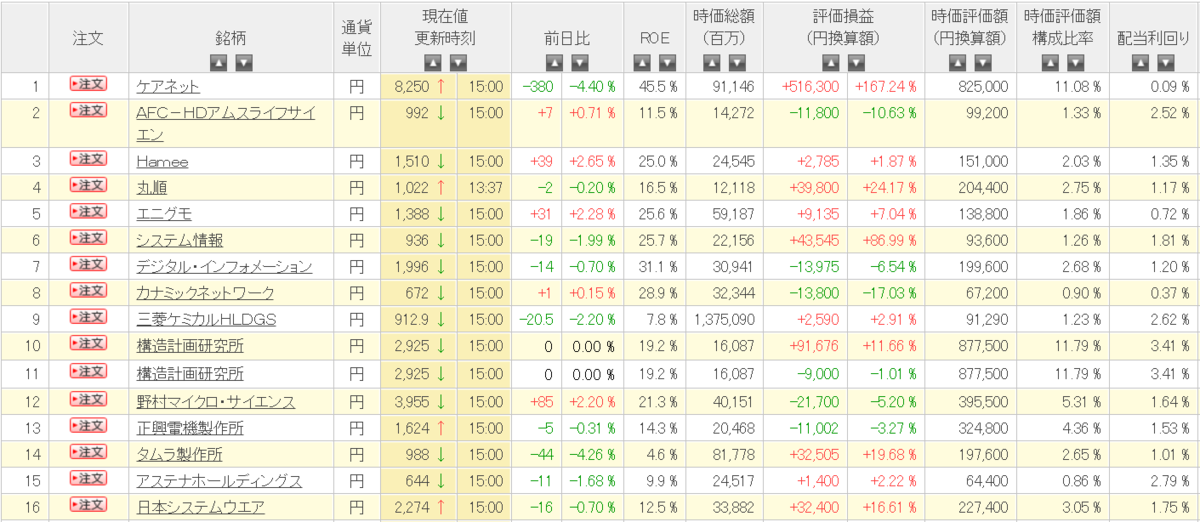Open order for エニグモ
Image resolution: width=1200 pixels, height=522 pixels.
pos(88,212)
